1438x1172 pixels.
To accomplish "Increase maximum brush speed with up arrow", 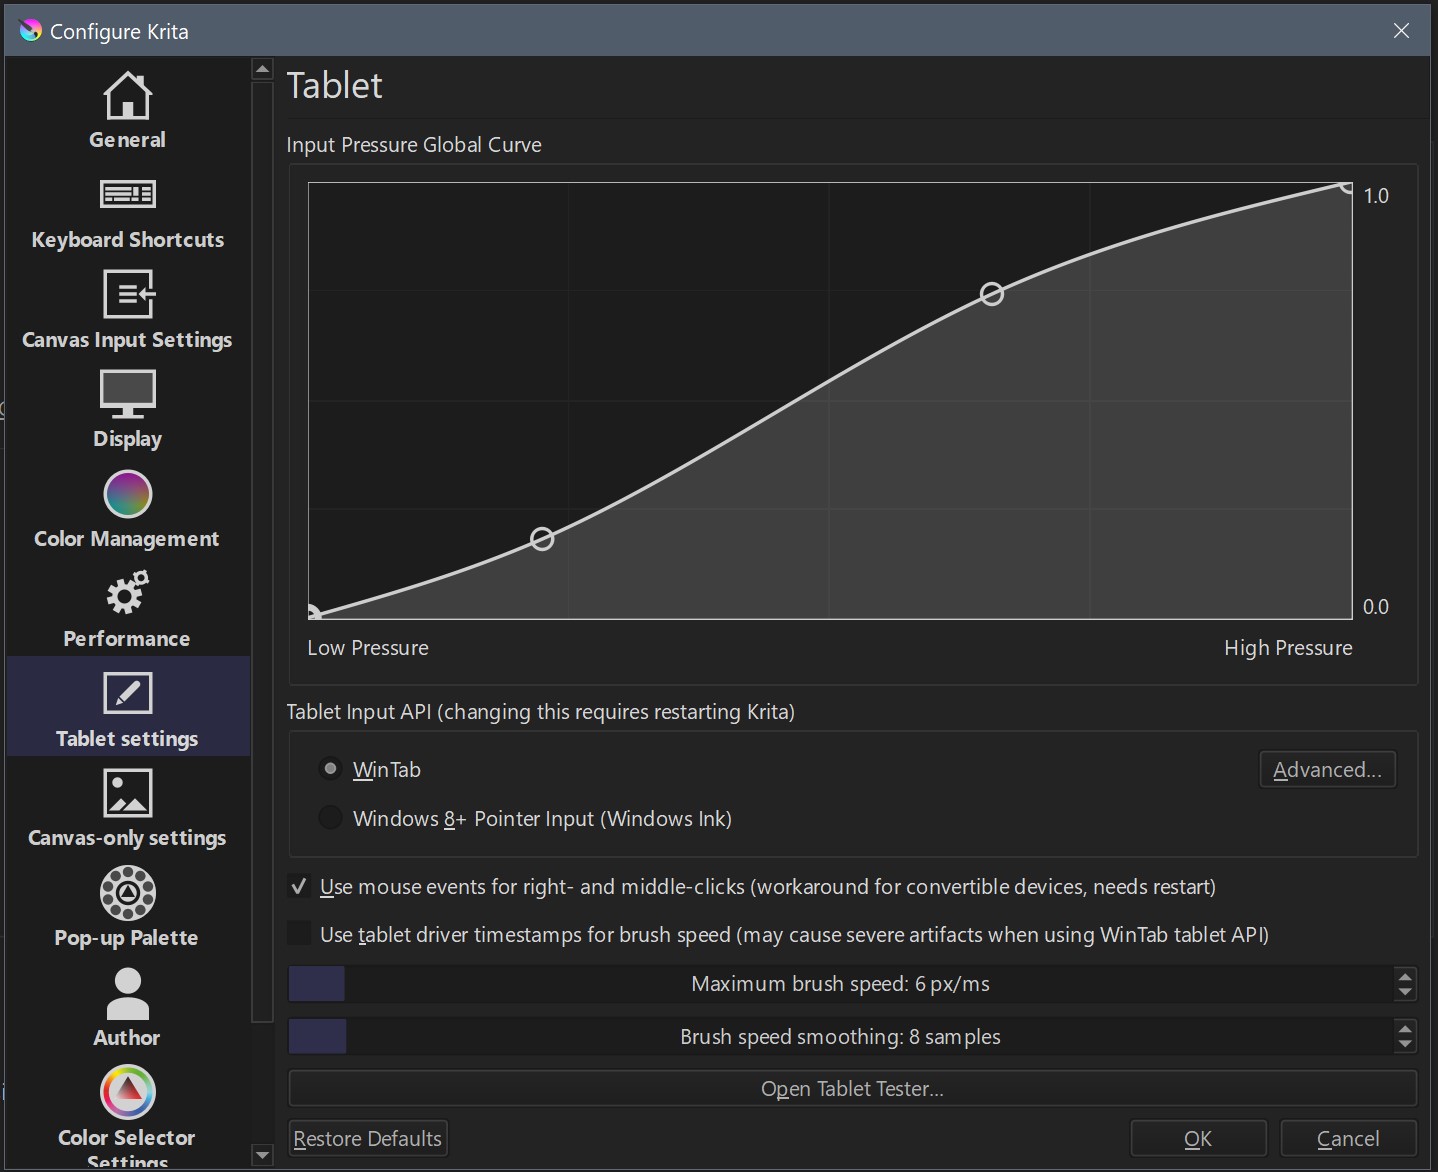I will (x=1405, y=976).
